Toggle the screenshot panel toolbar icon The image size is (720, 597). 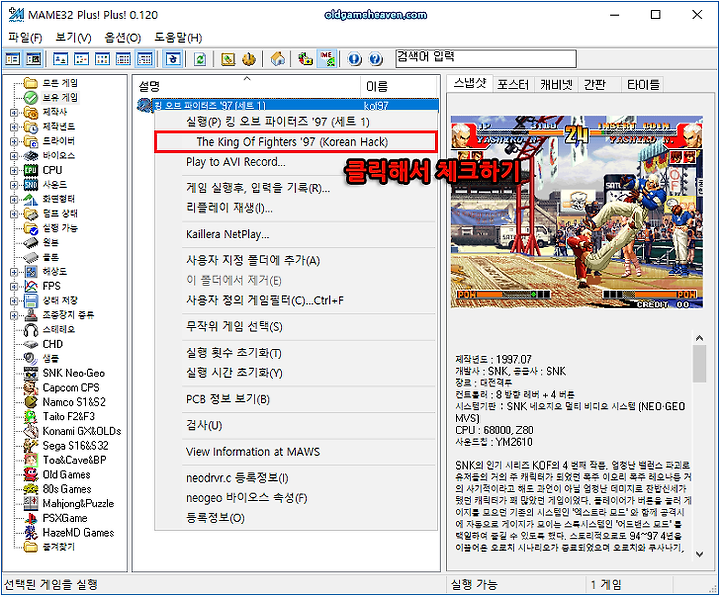coord(33,59)
